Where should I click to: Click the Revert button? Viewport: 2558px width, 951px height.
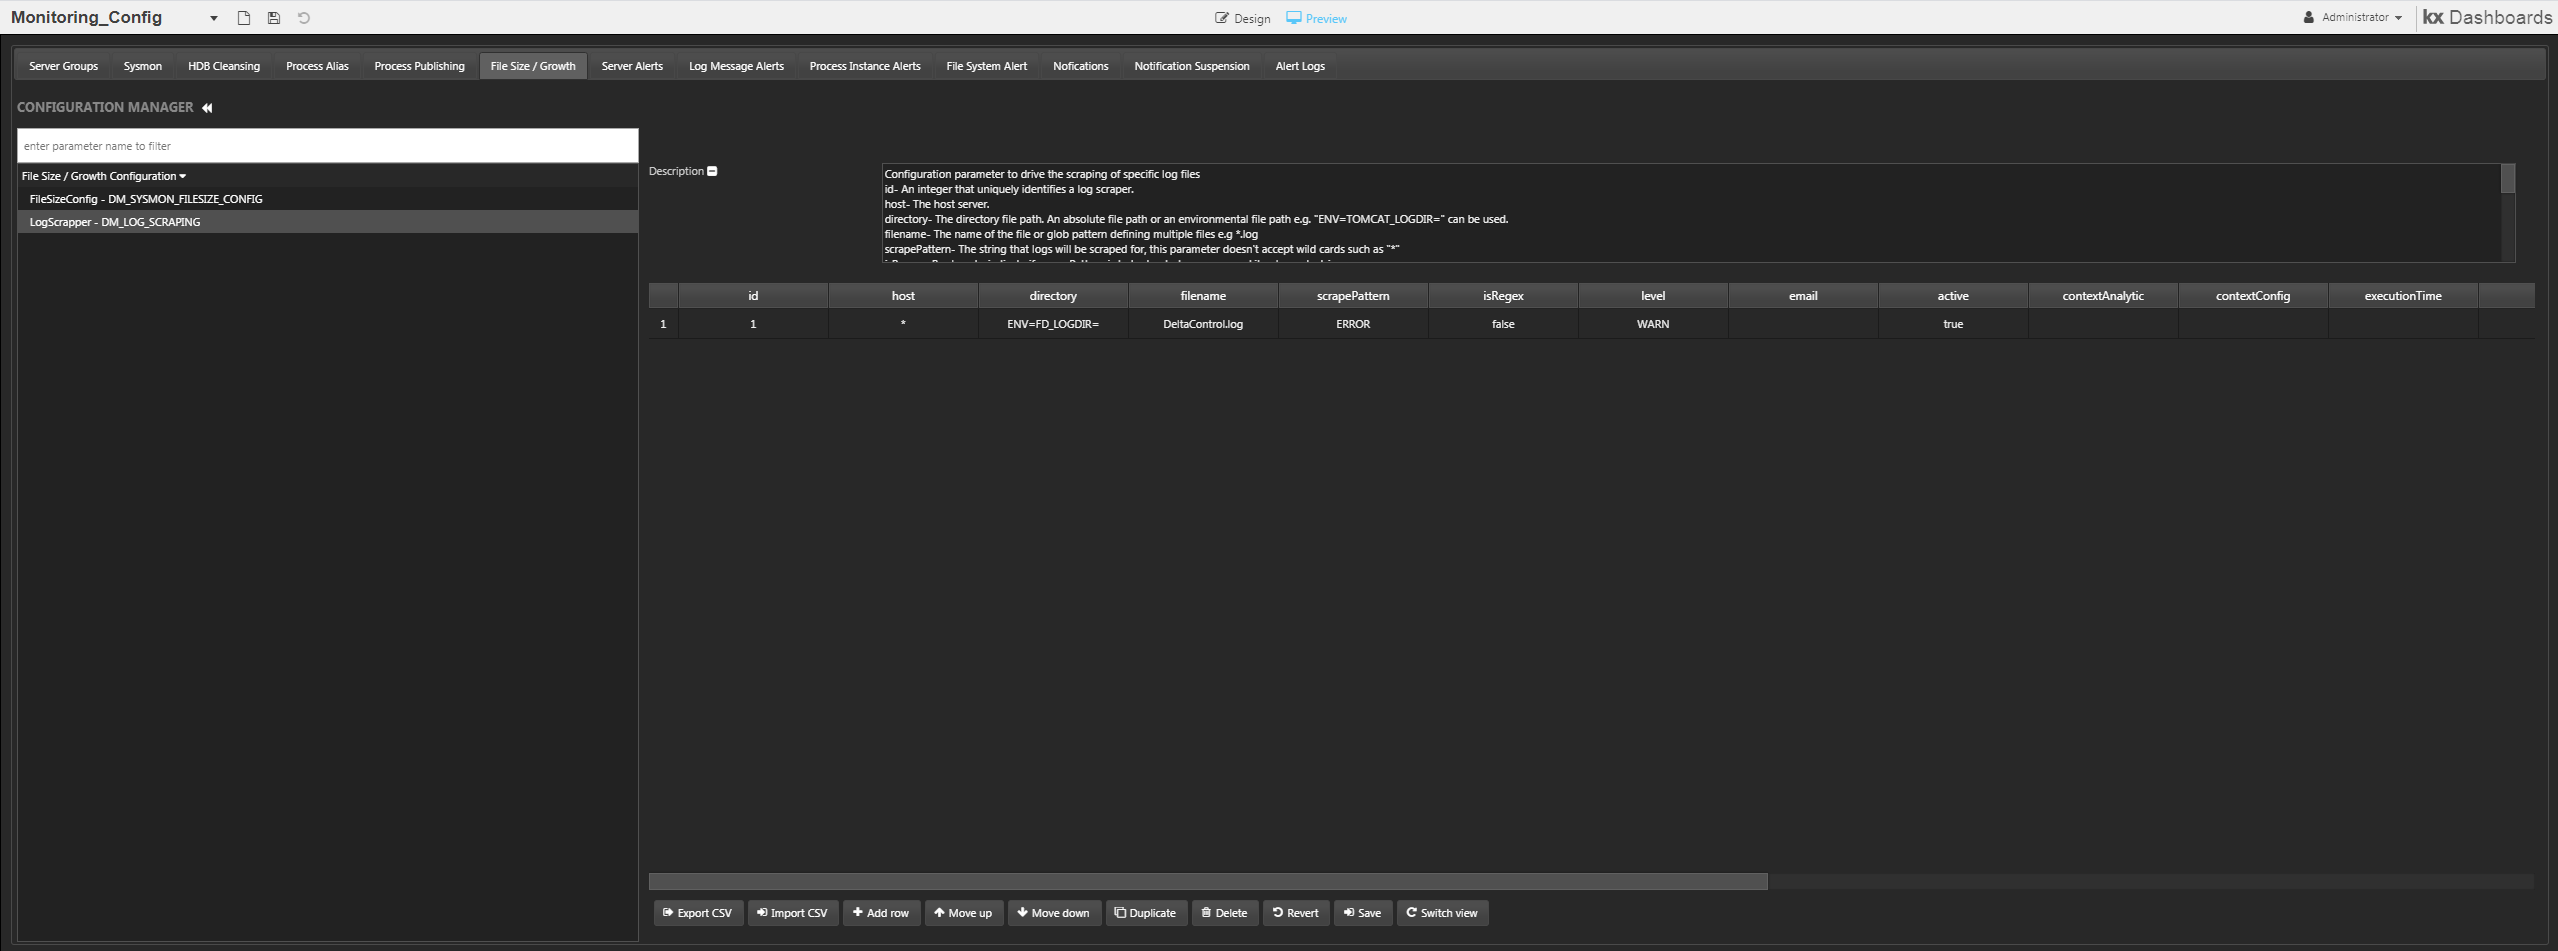1296,913
